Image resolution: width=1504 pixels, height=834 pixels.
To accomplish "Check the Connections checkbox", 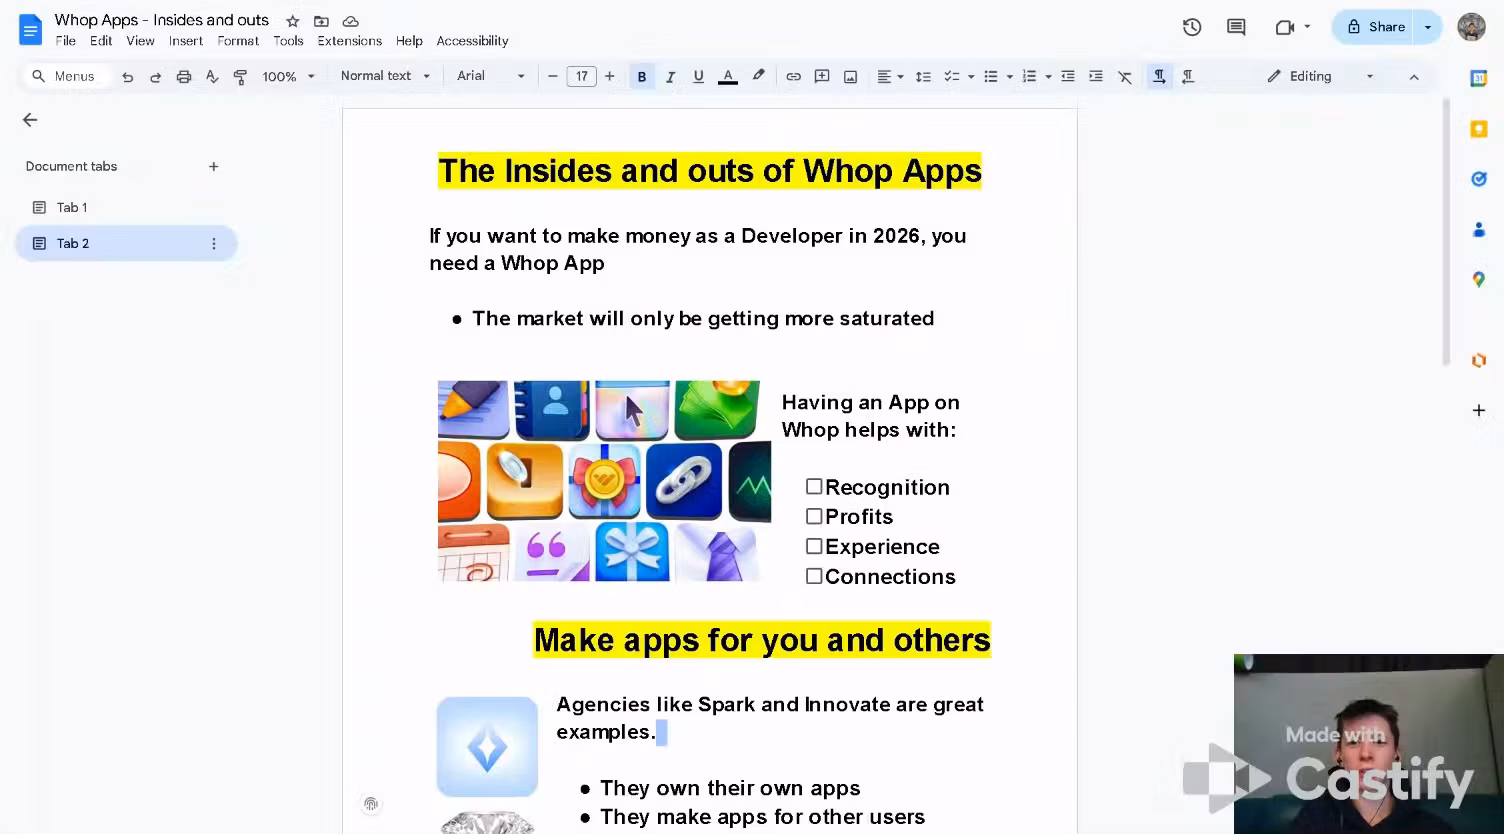I will (x=814, y=576).
